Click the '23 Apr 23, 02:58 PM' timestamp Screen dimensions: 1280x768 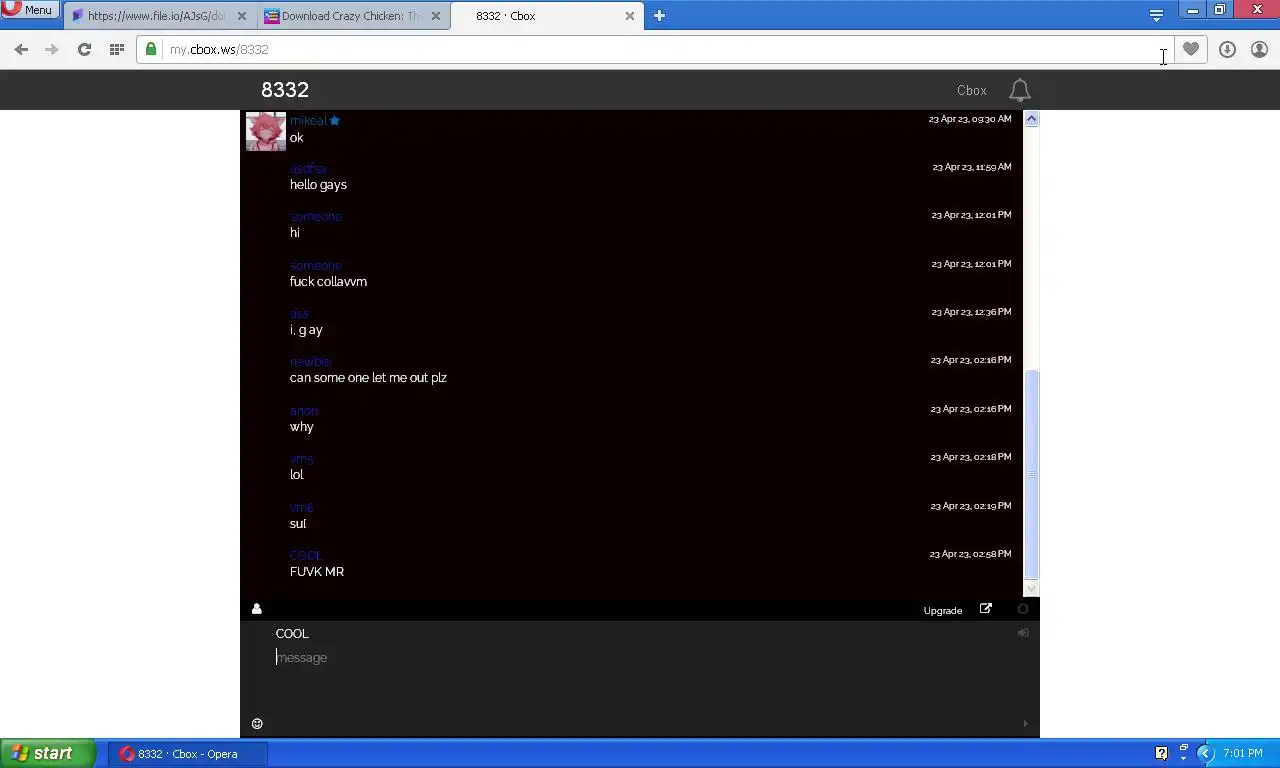click(969, 554)
